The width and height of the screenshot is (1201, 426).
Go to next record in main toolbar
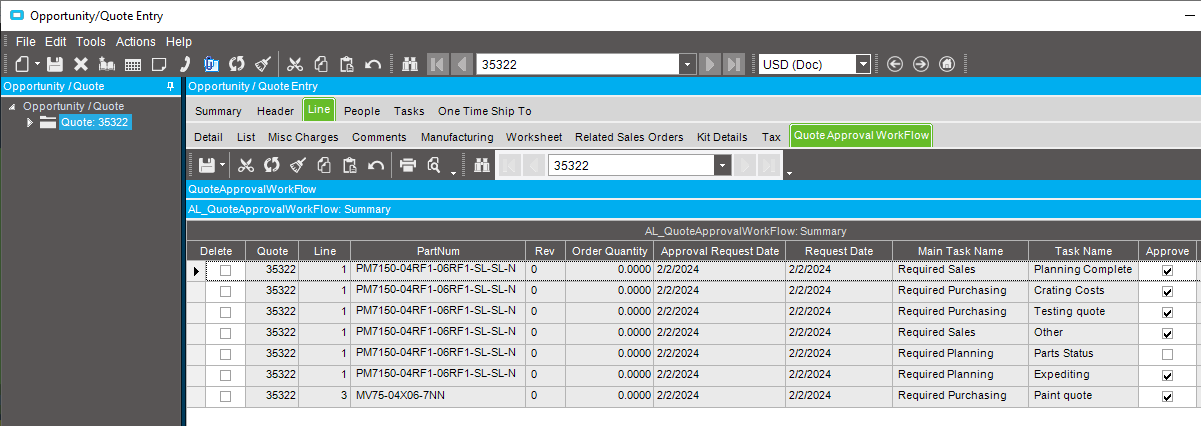[710, 64]
